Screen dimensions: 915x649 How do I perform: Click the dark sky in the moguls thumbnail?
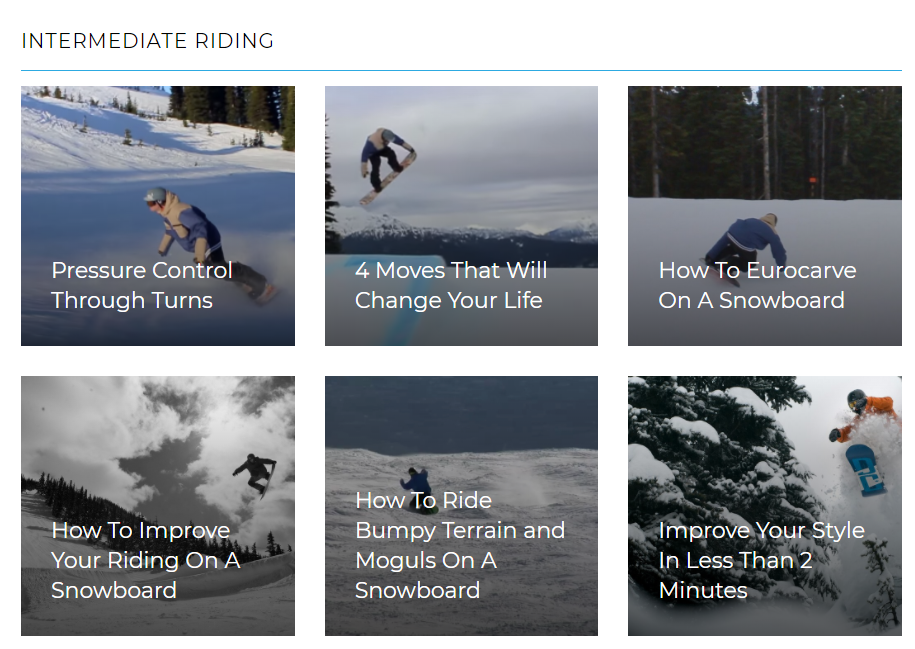460,408
